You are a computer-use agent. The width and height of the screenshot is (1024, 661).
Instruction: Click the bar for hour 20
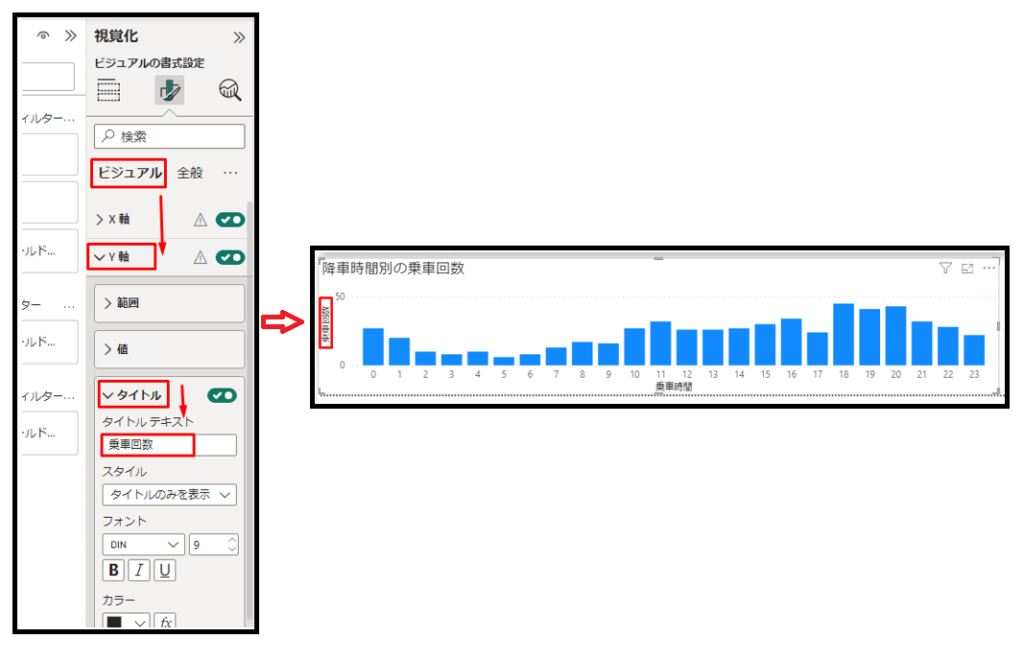point(895,336)
